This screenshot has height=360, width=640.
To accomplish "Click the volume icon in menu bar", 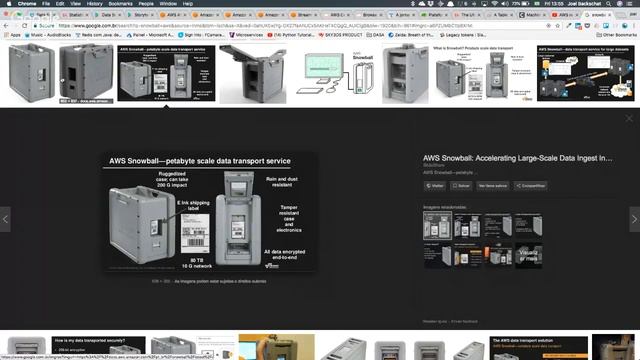I will coord(505,4).
